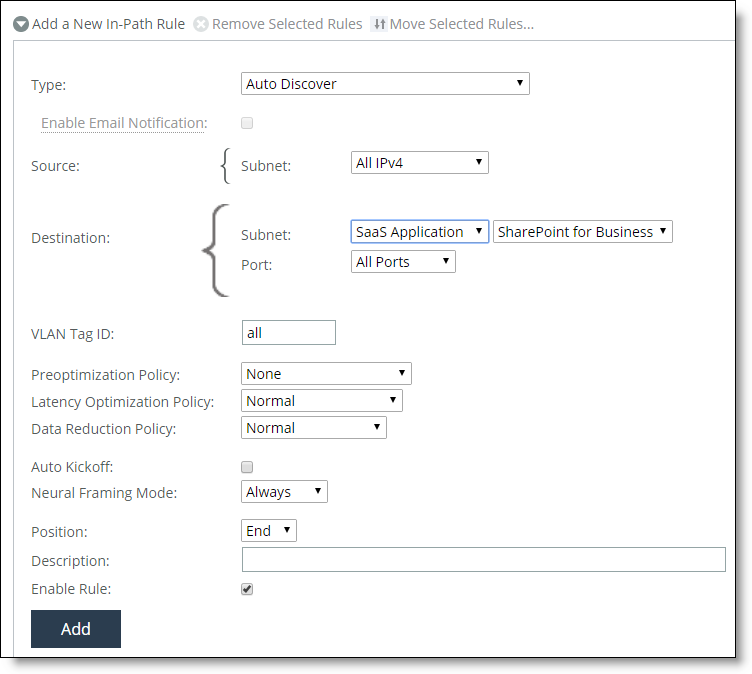The image size is (752, 674).
Task: Uncheck the Enable Rule checkbox
Action: coord(247,589)
